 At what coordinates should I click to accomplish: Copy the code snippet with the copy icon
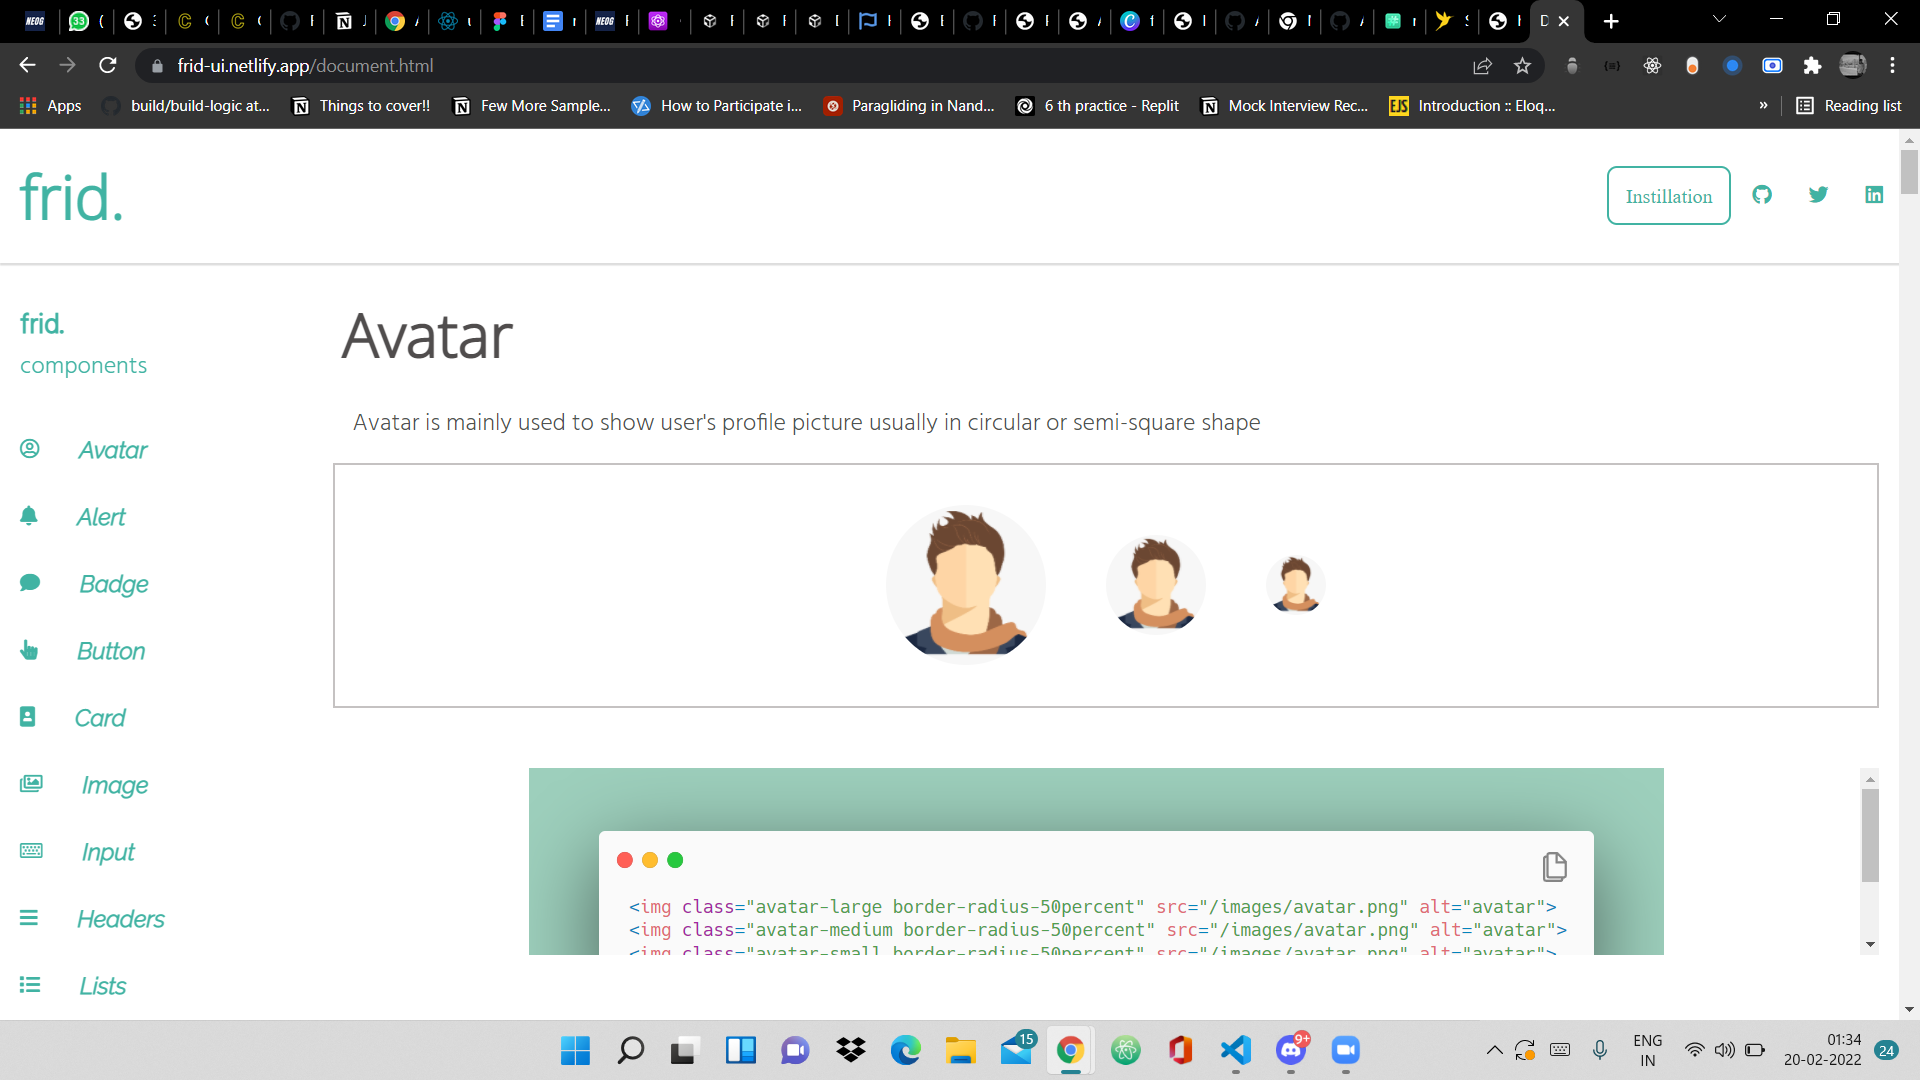pyautogui.click(x=1553, y=867)
